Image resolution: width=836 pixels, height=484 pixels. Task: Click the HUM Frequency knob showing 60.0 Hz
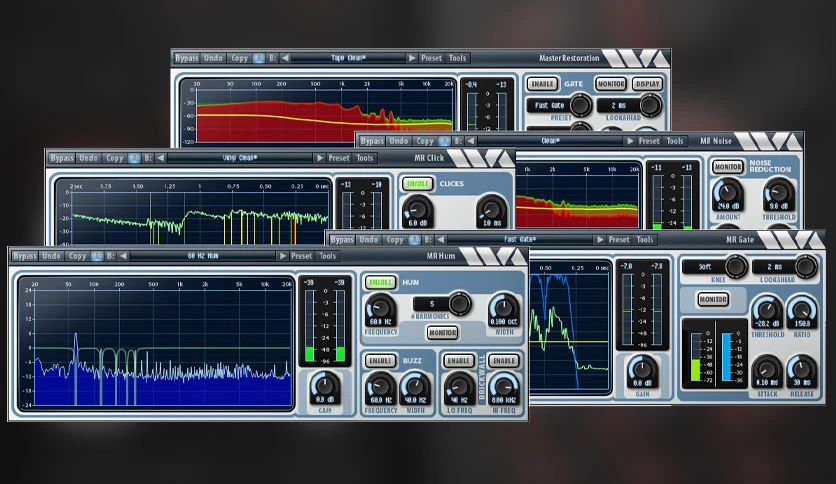(380, 307)
